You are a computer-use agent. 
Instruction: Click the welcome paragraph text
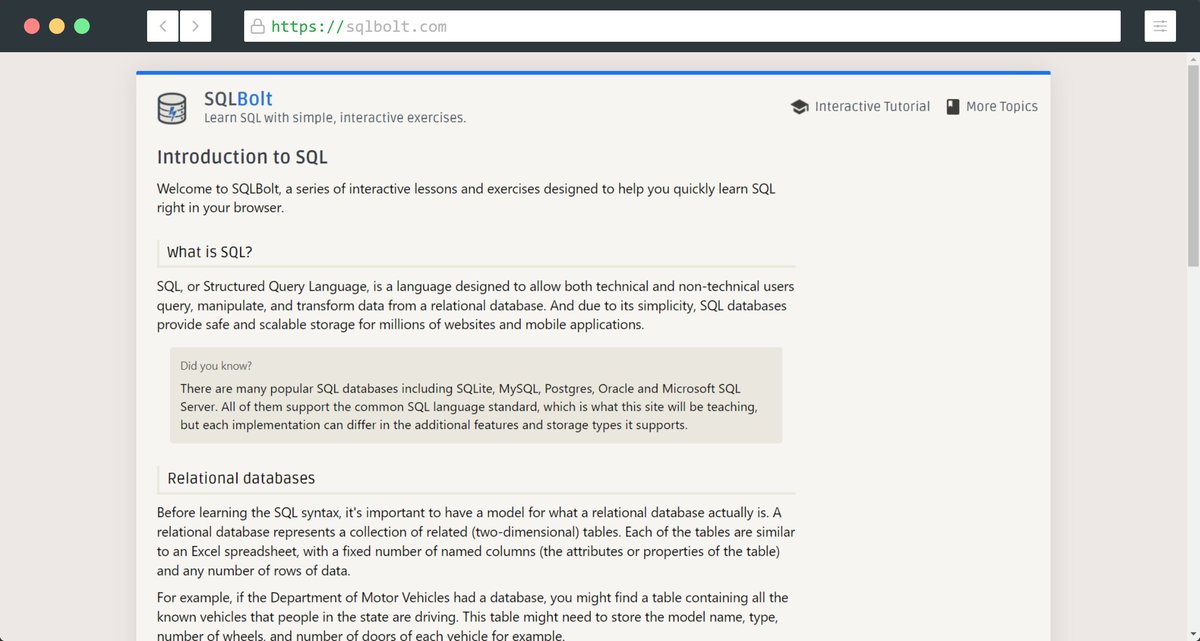466,198
